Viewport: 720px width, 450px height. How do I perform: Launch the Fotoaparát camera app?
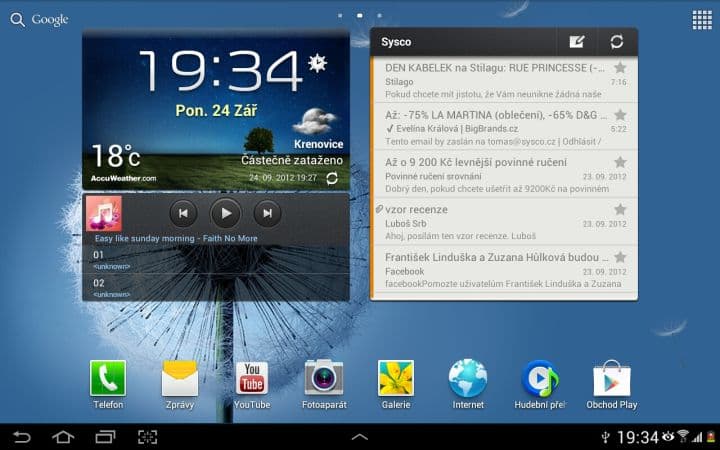(x=324, y=379)
